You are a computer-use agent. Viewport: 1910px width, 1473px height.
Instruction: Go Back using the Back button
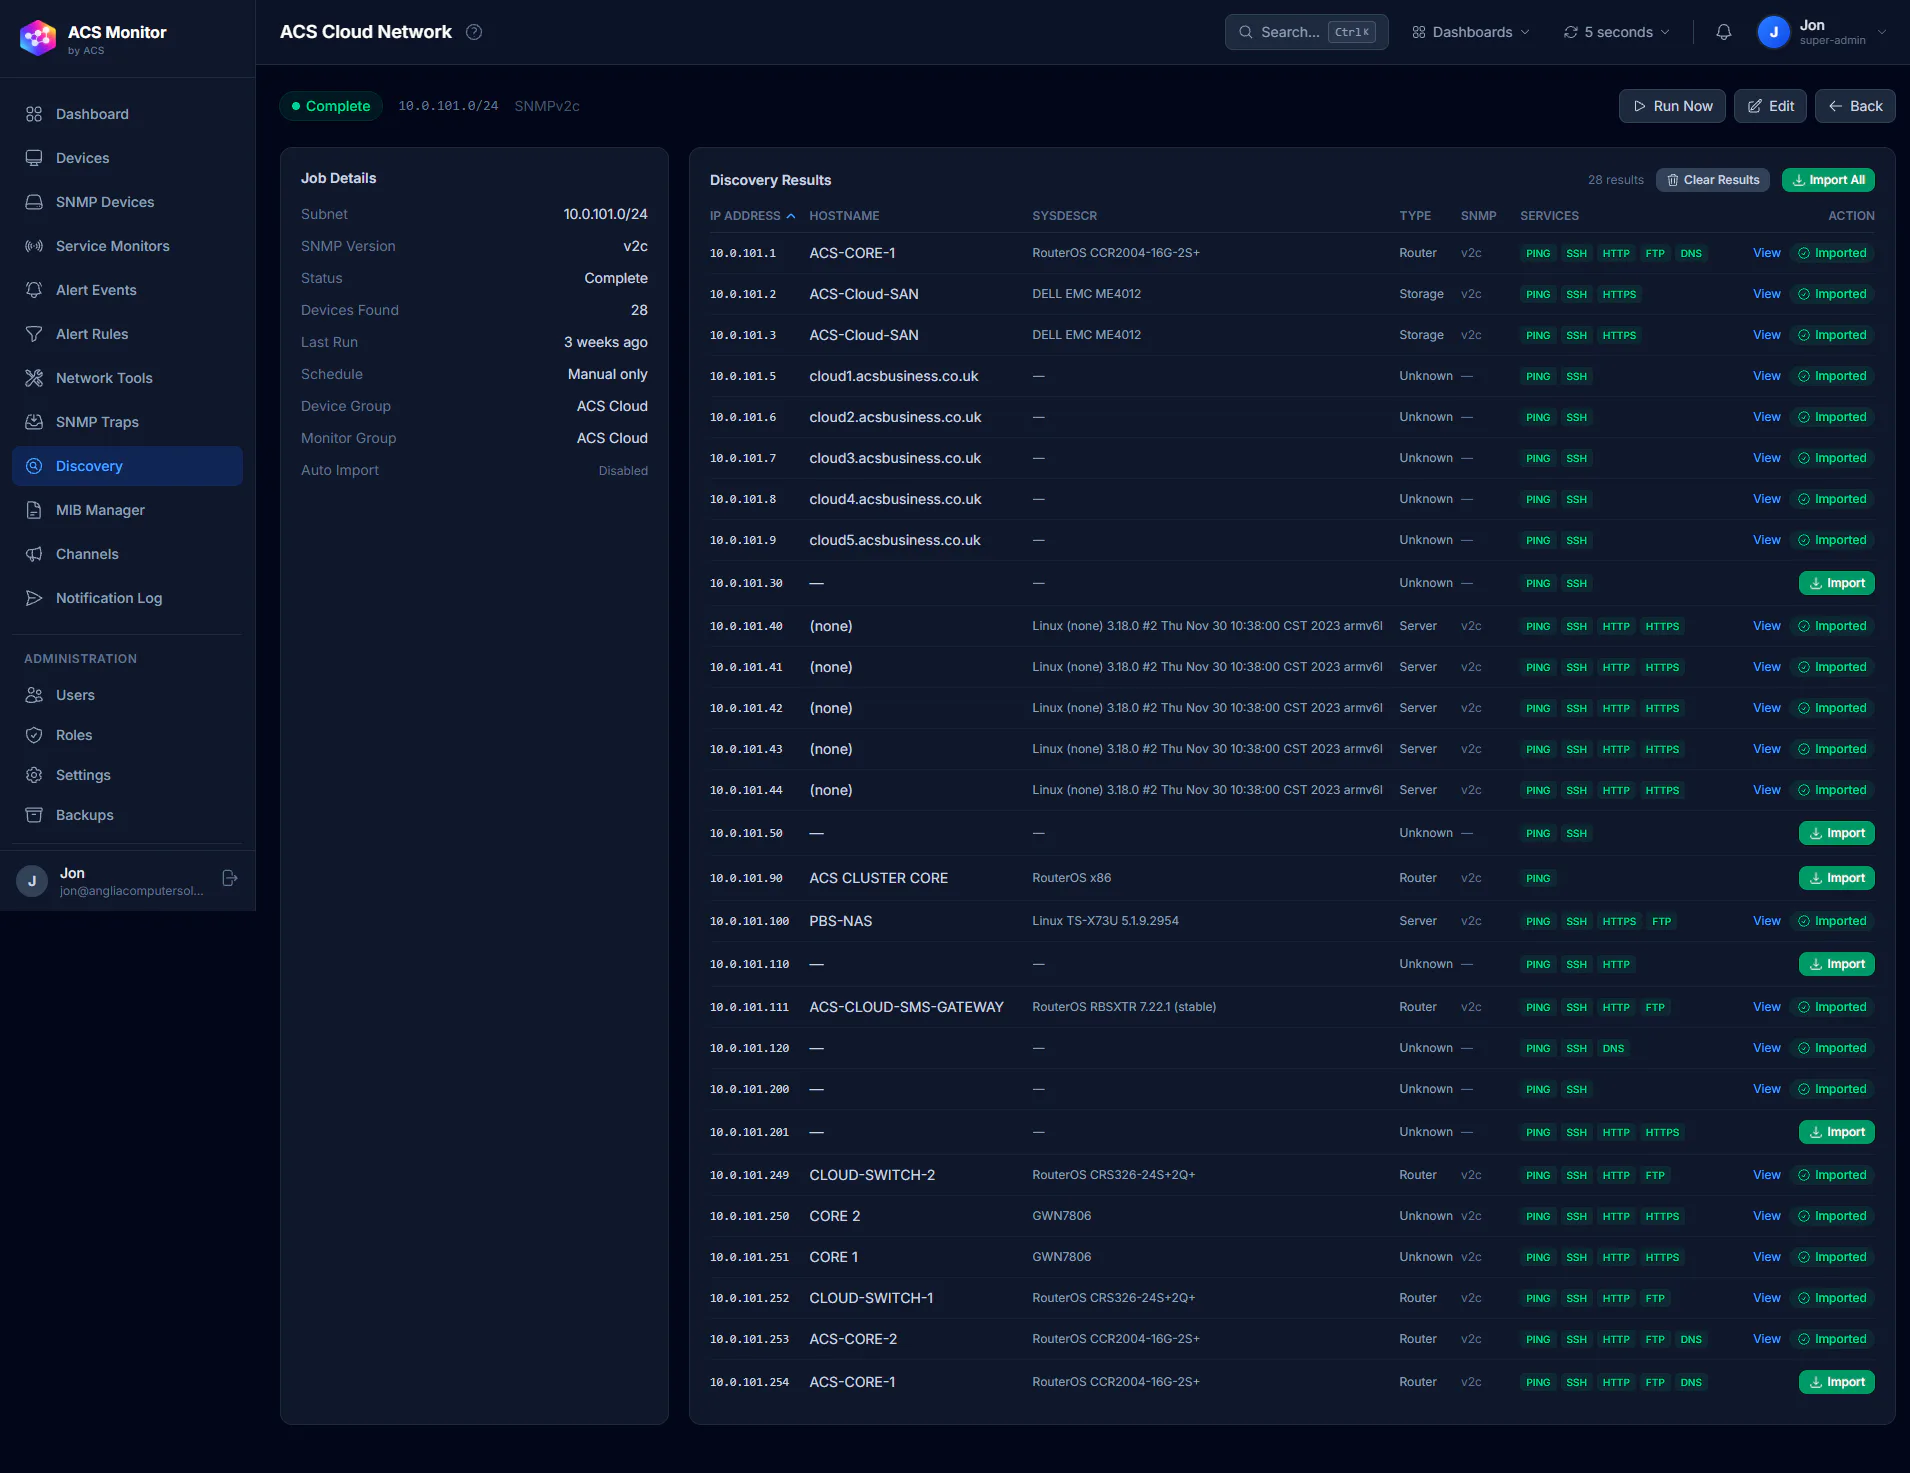[1855, 106]
